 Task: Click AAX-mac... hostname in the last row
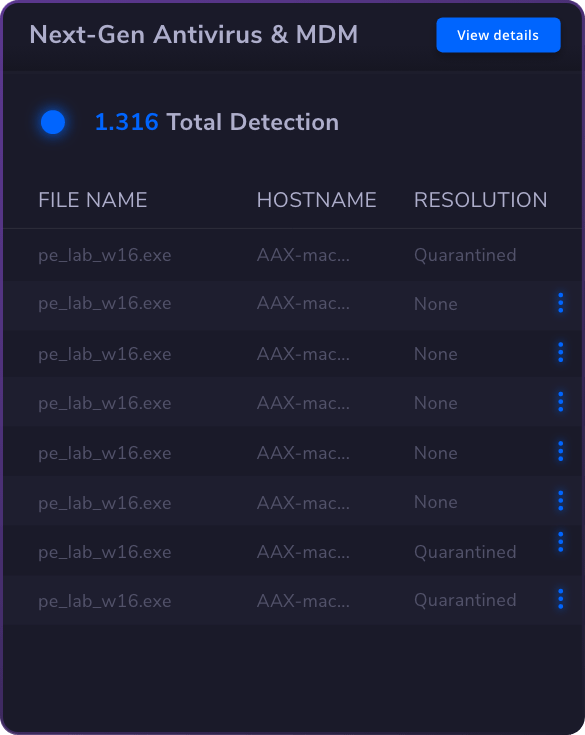click(x=303, y=601)
